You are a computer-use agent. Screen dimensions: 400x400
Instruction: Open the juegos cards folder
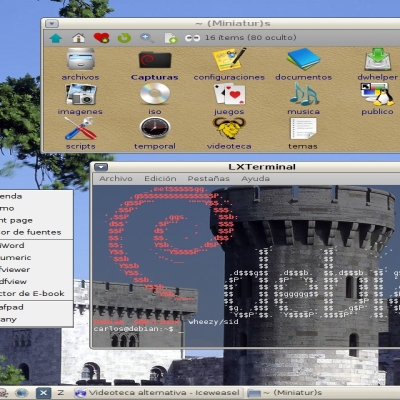pos(229,99)
